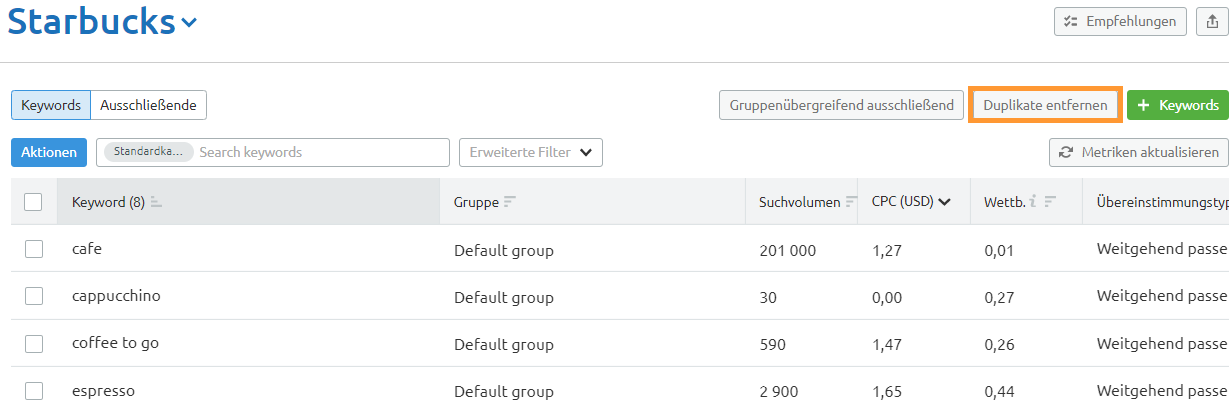Click the Übereinstimmungstyp column header
The width and height of the screenshot is (1229, 412).
pos(1162,202)
